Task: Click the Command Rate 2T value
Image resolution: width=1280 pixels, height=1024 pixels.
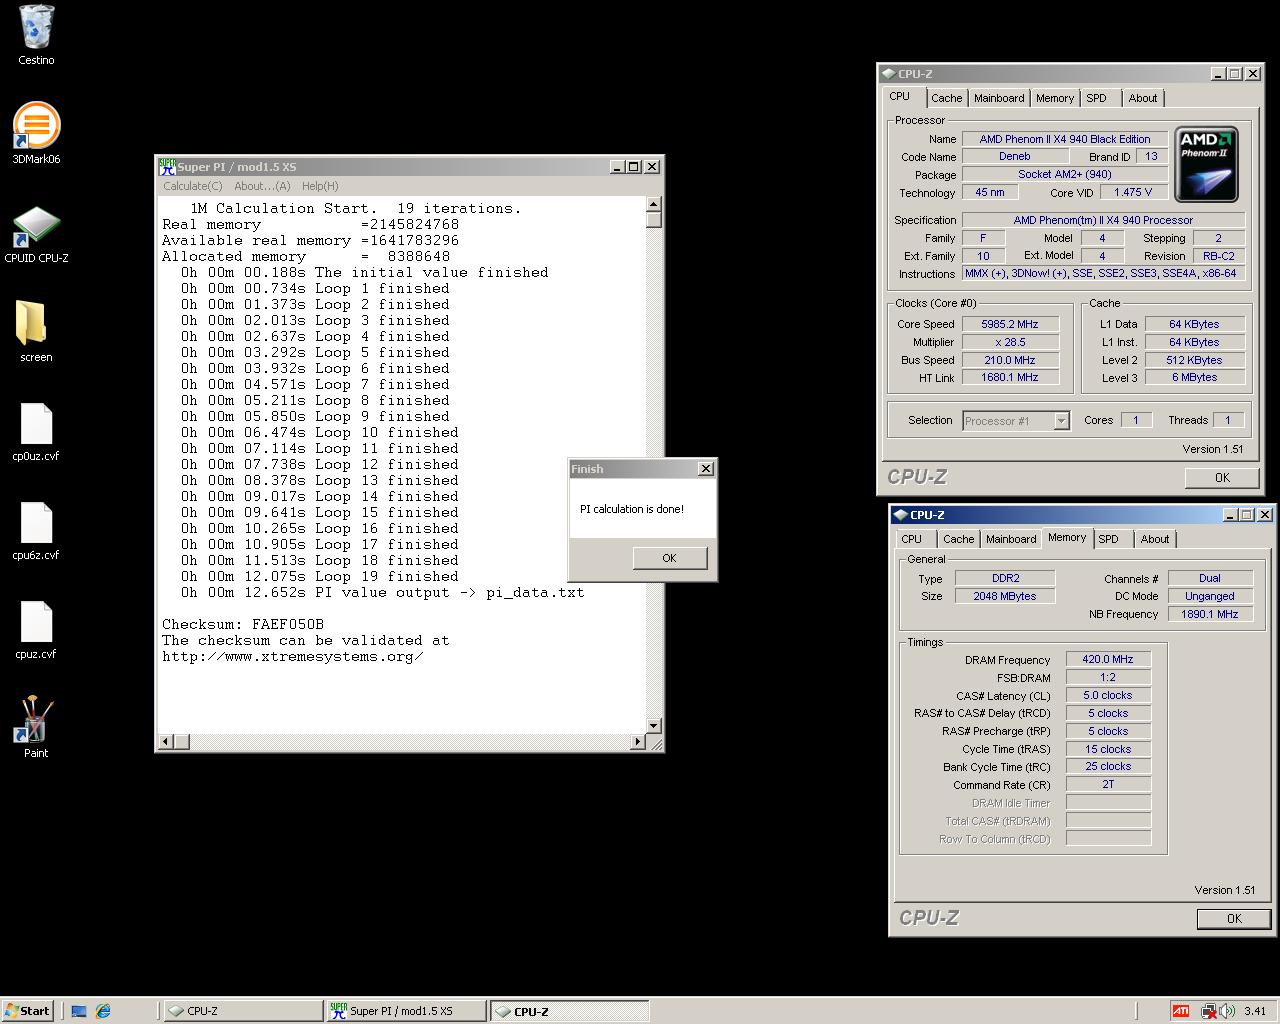Action: [1108, 785]
